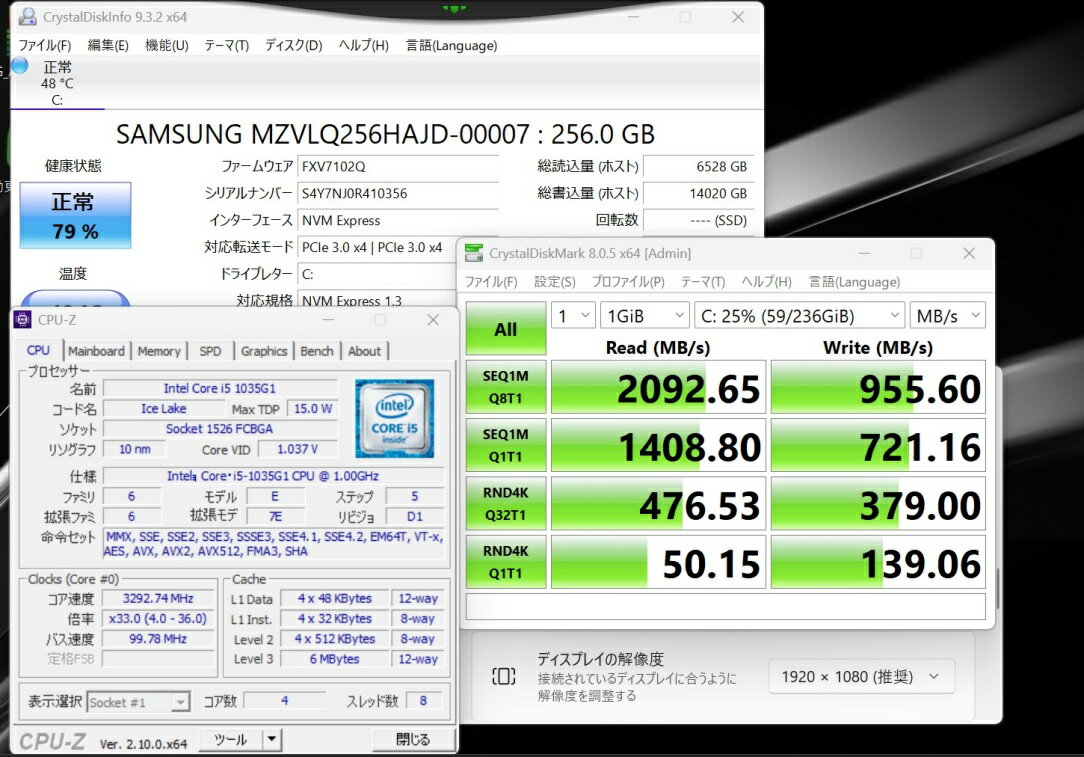The image size is (1084, 757).
Task: Click the total host writes value 14020 GB
Action: point(698,194)
